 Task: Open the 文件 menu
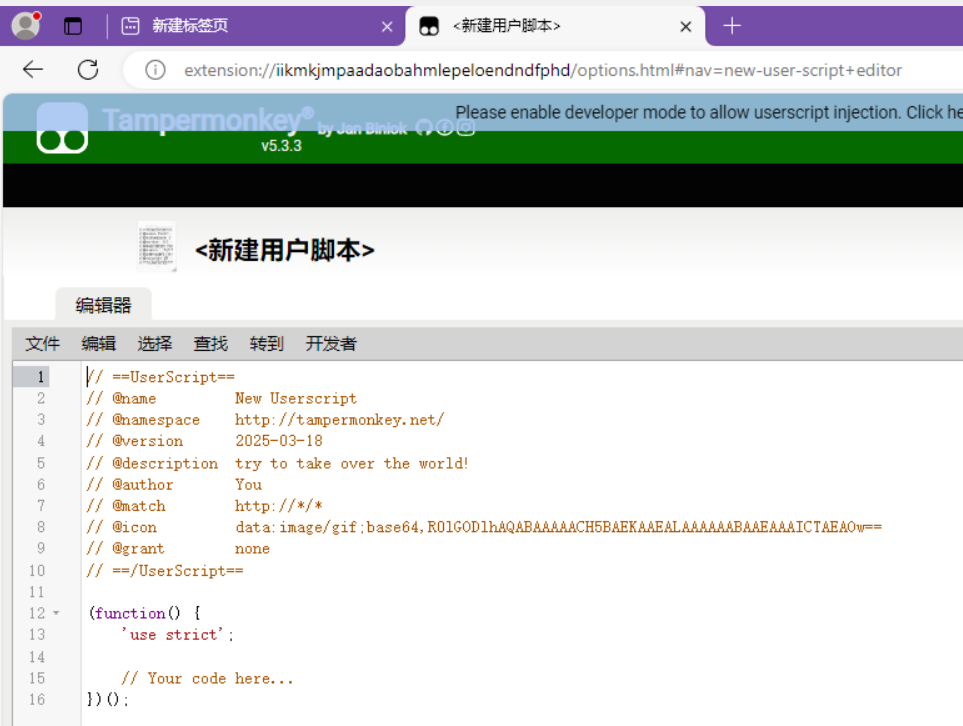point(43,344)
